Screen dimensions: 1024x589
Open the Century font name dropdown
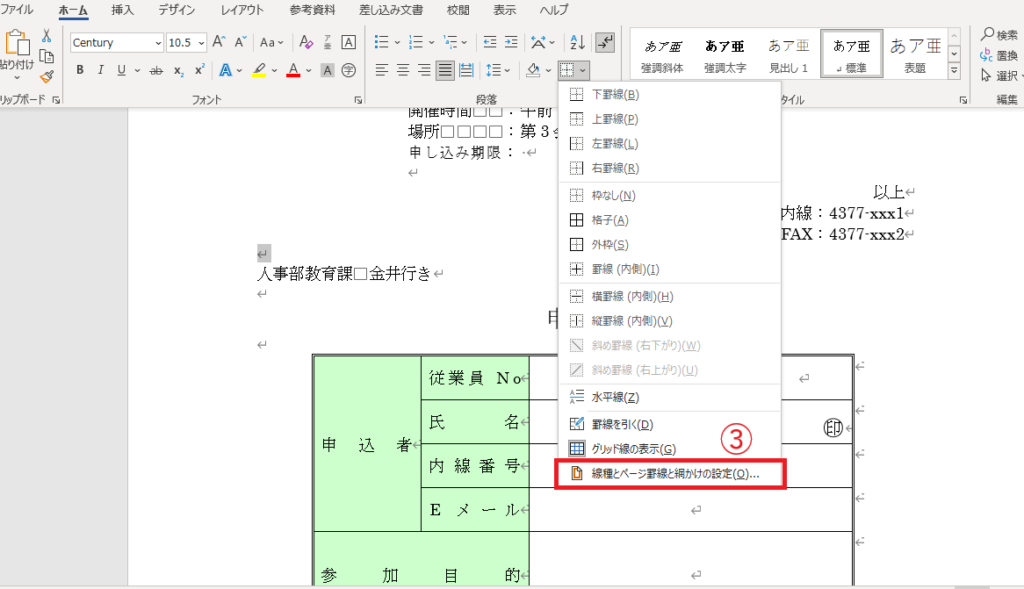click(158, 43)
